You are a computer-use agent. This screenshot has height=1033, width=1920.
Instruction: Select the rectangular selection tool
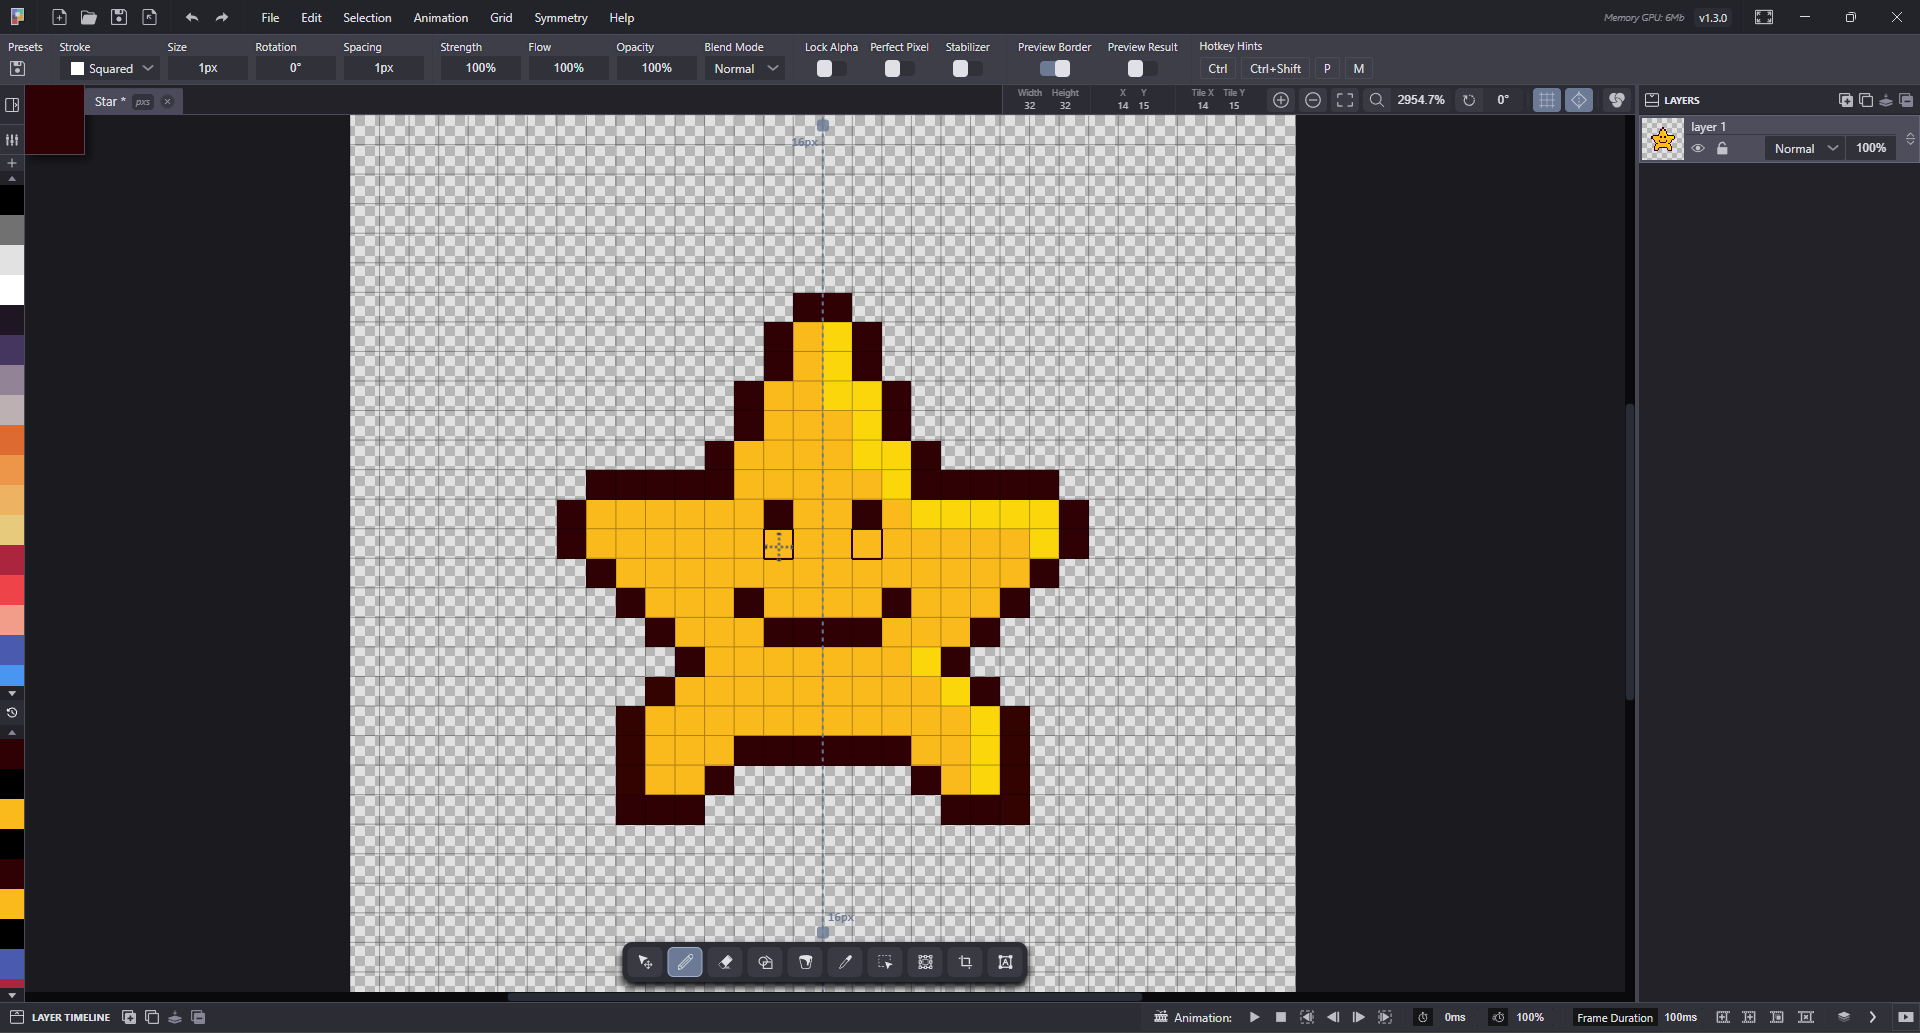coord(885,962)
